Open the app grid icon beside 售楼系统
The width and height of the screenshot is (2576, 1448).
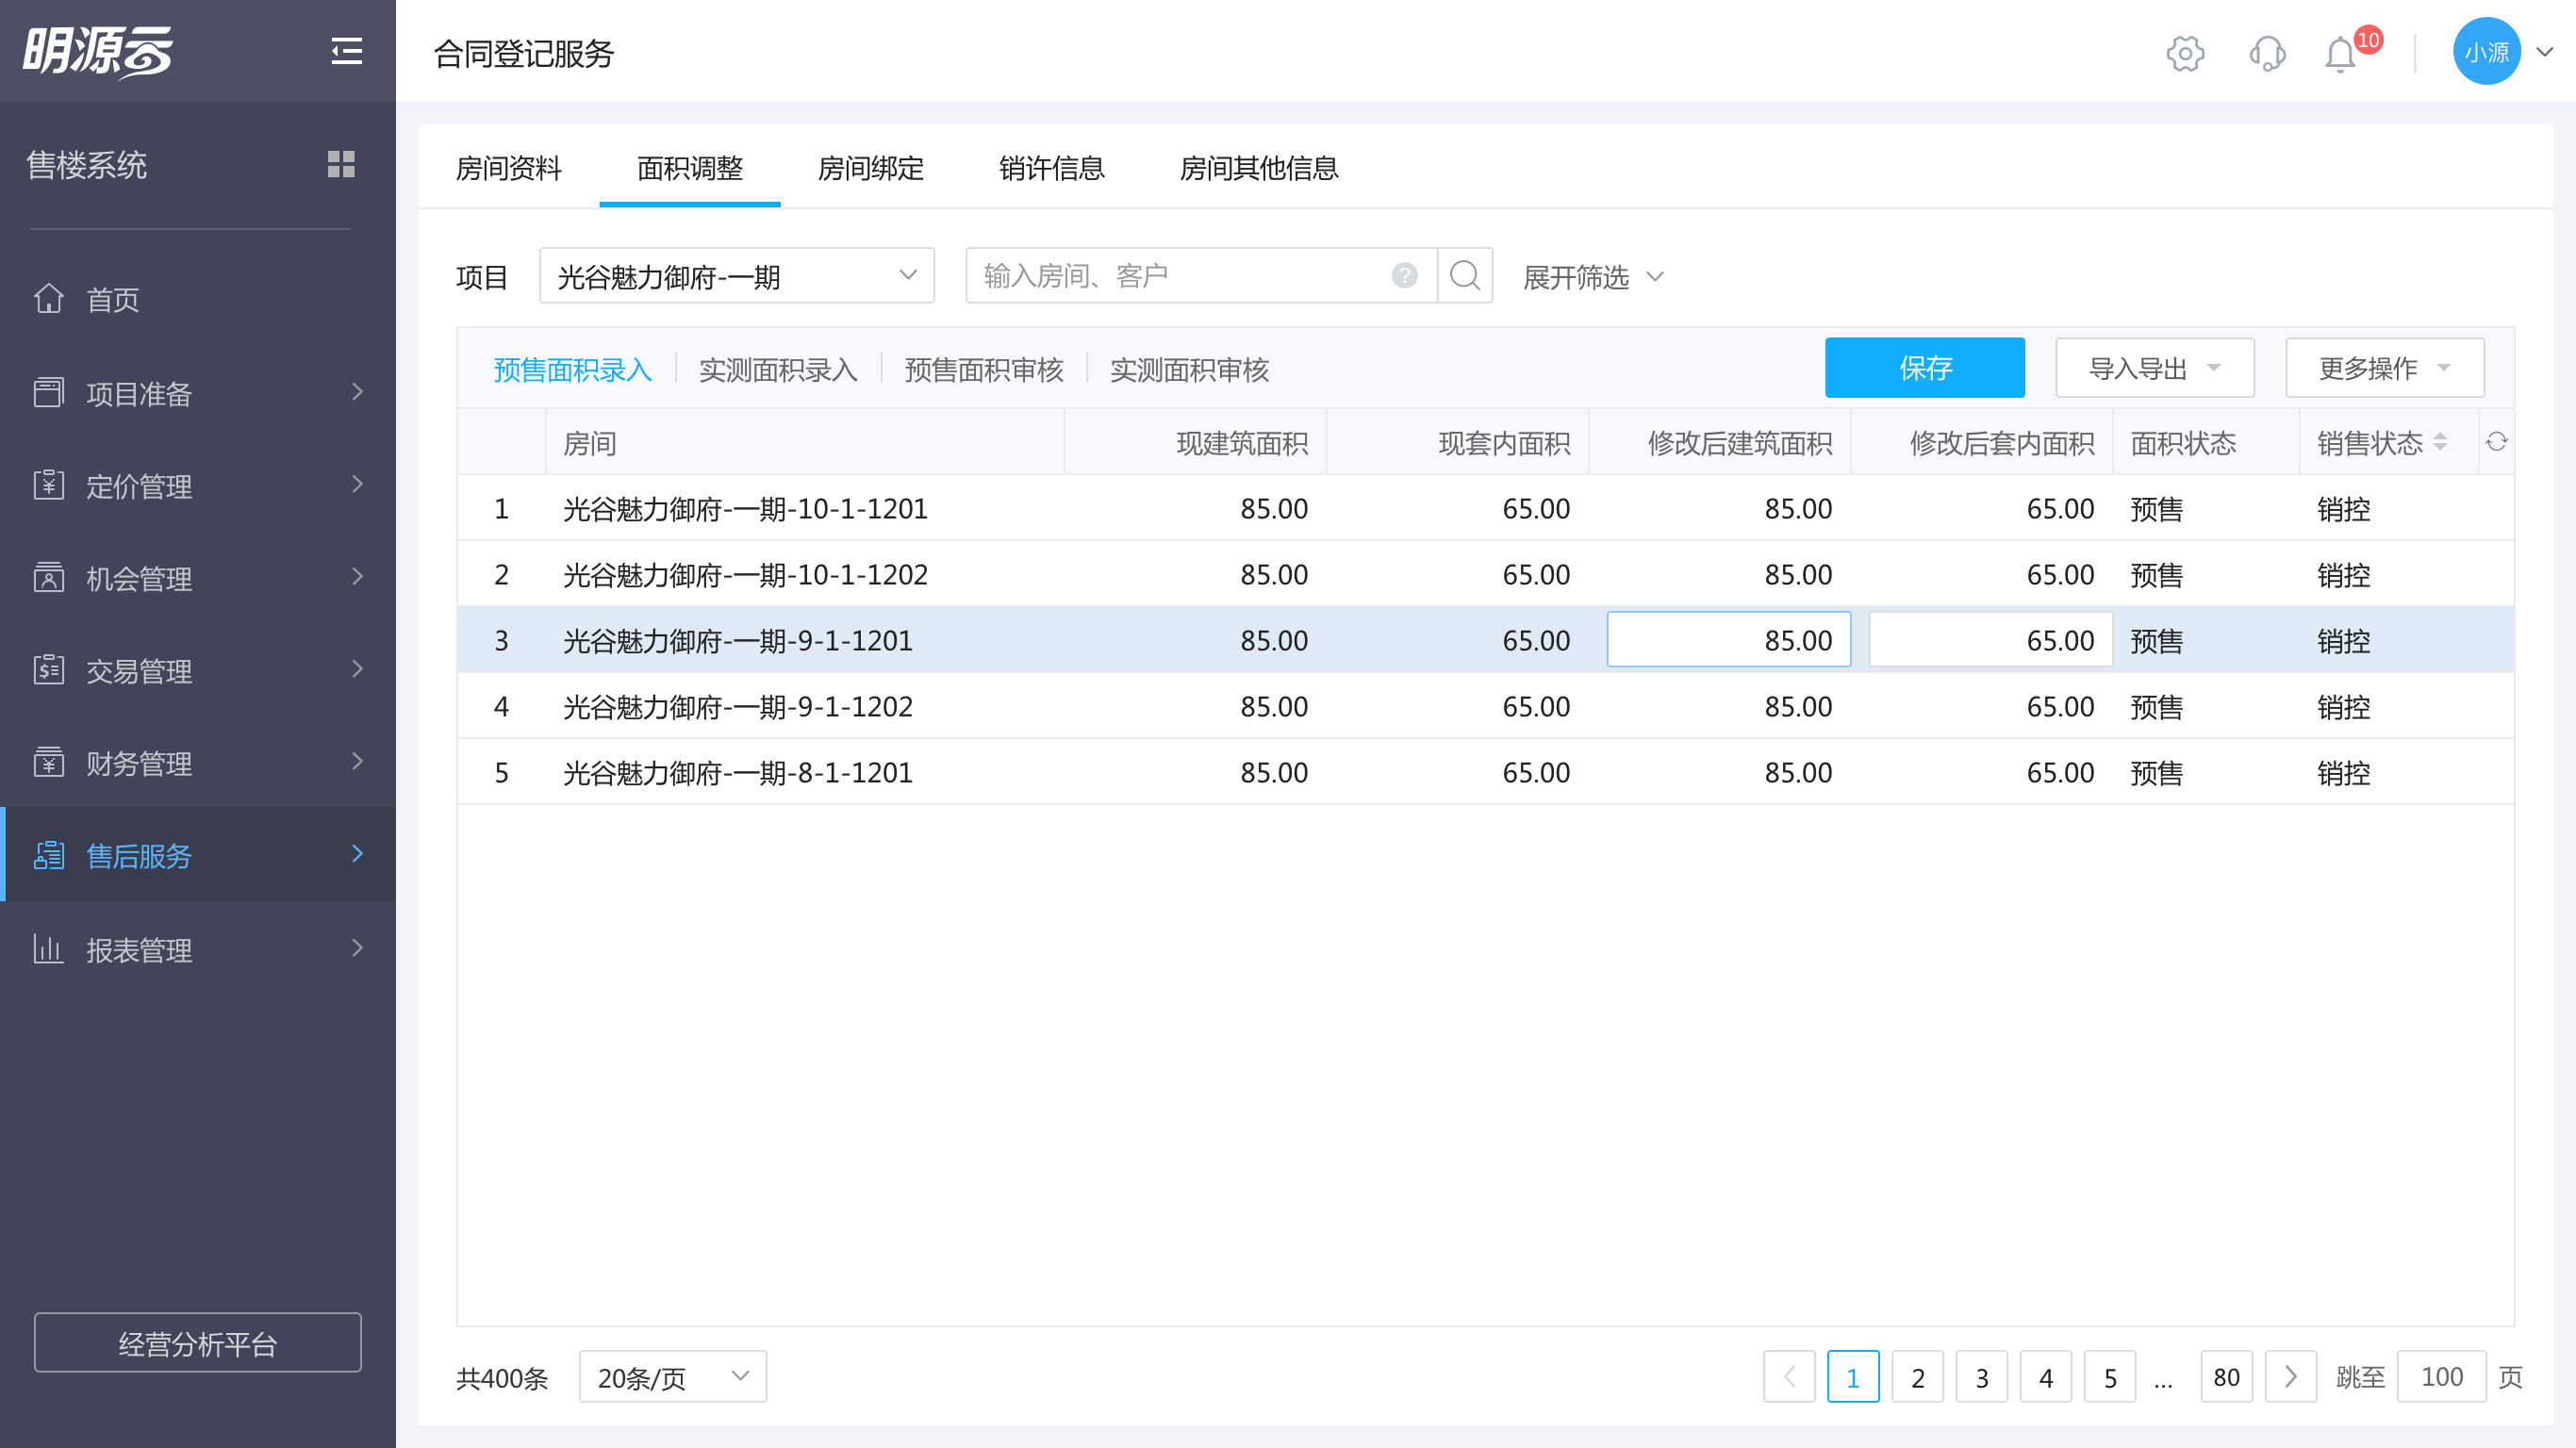click(x=341, y=164)
